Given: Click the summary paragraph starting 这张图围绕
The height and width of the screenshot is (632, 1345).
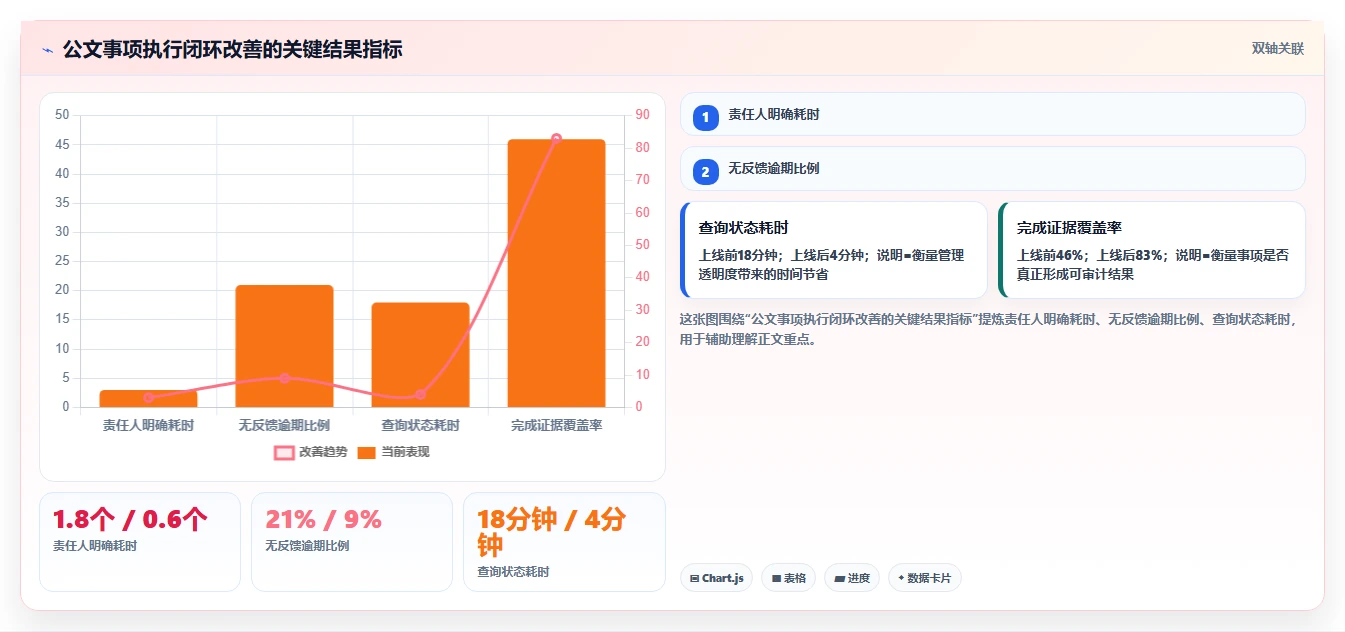Looking at the screenshot, I should 988,329.
